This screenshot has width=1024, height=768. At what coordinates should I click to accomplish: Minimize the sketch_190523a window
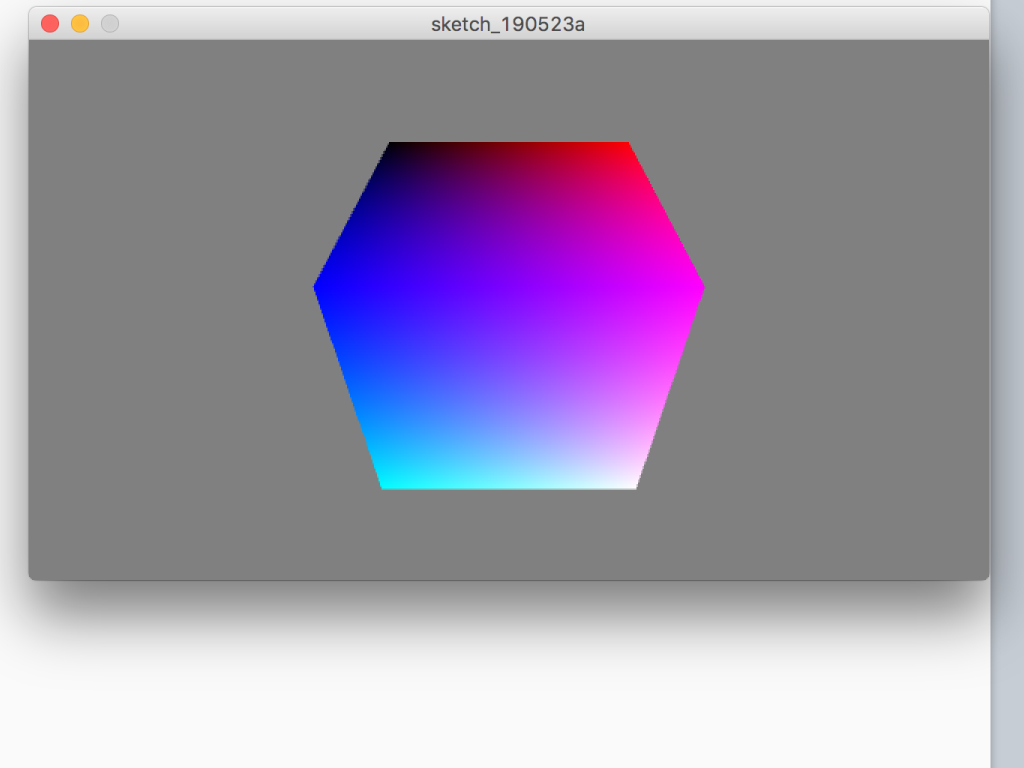[80, 24]
